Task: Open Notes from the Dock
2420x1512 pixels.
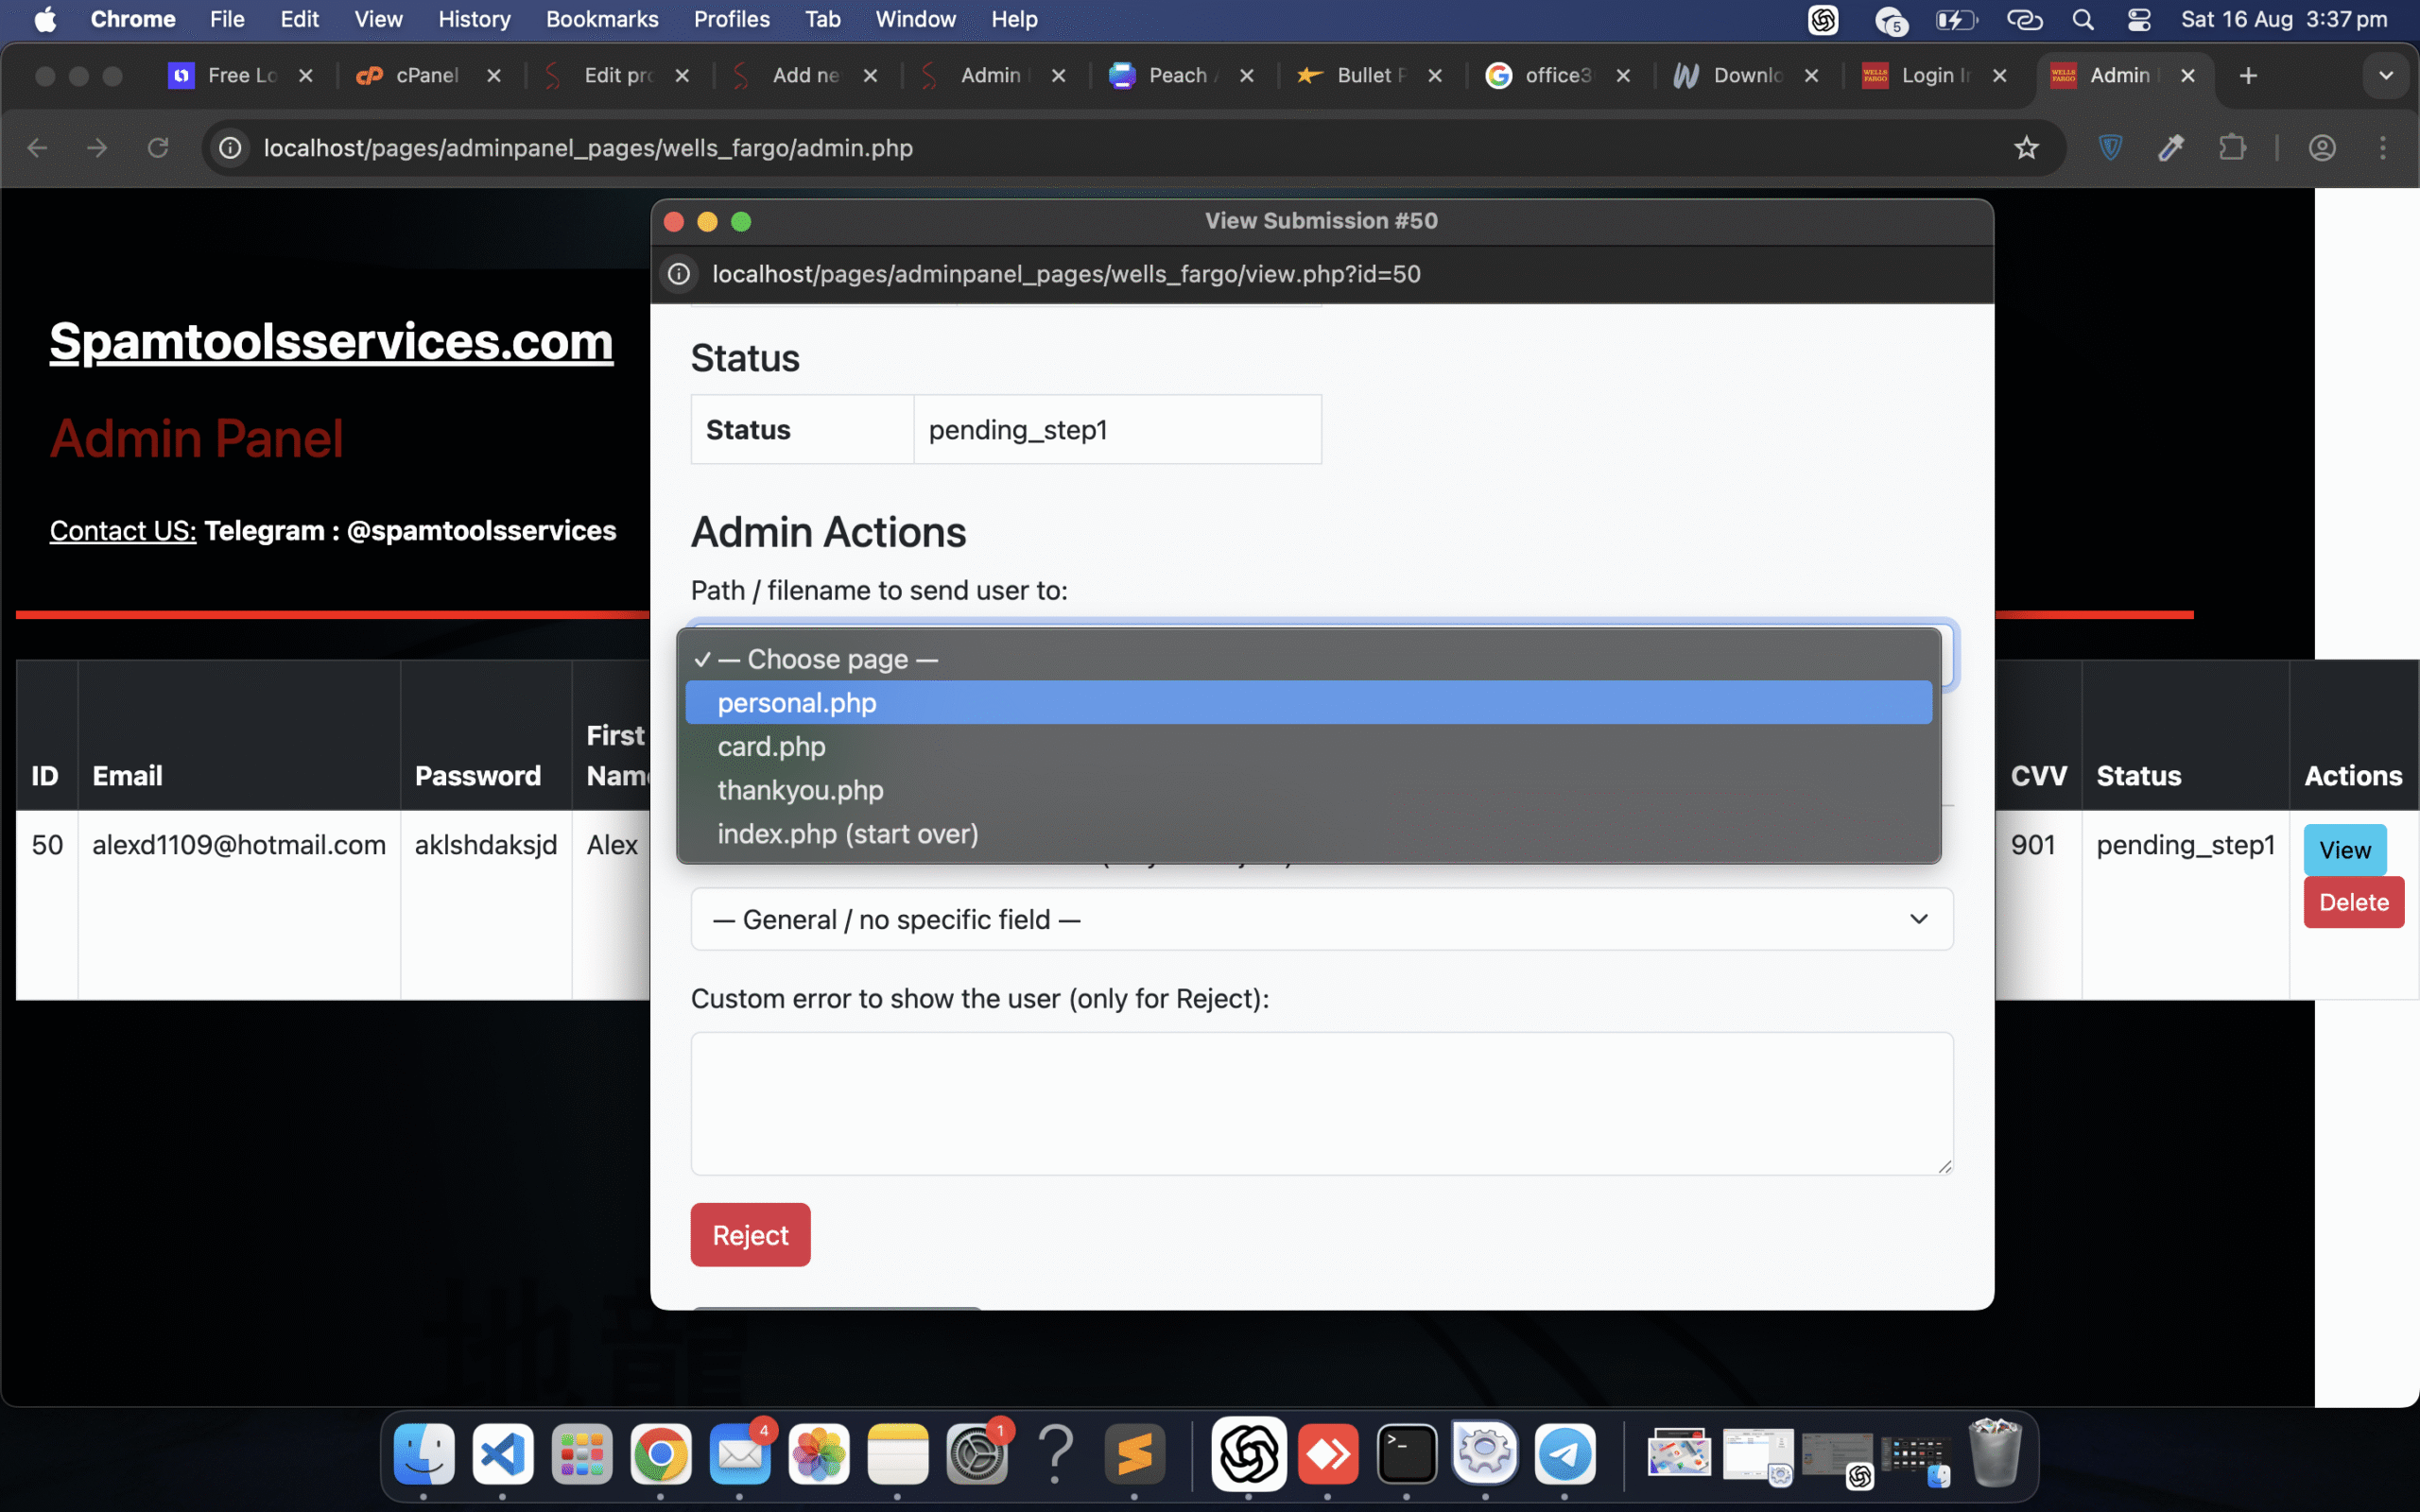Action: point(898,1453)
